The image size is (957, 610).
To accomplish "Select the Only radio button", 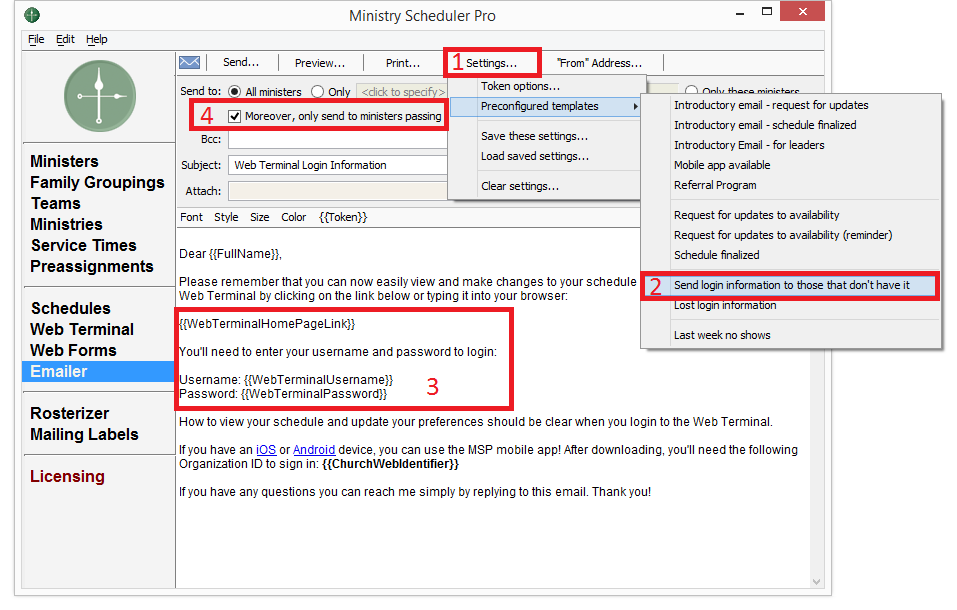I will (318, 92).
